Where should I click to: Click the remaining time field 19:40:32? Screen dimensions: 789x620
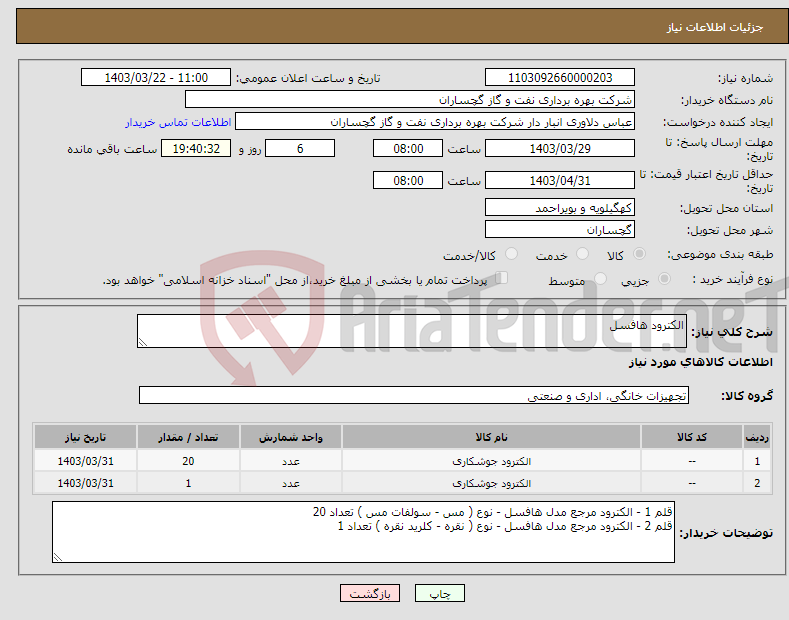coord(196,148)
